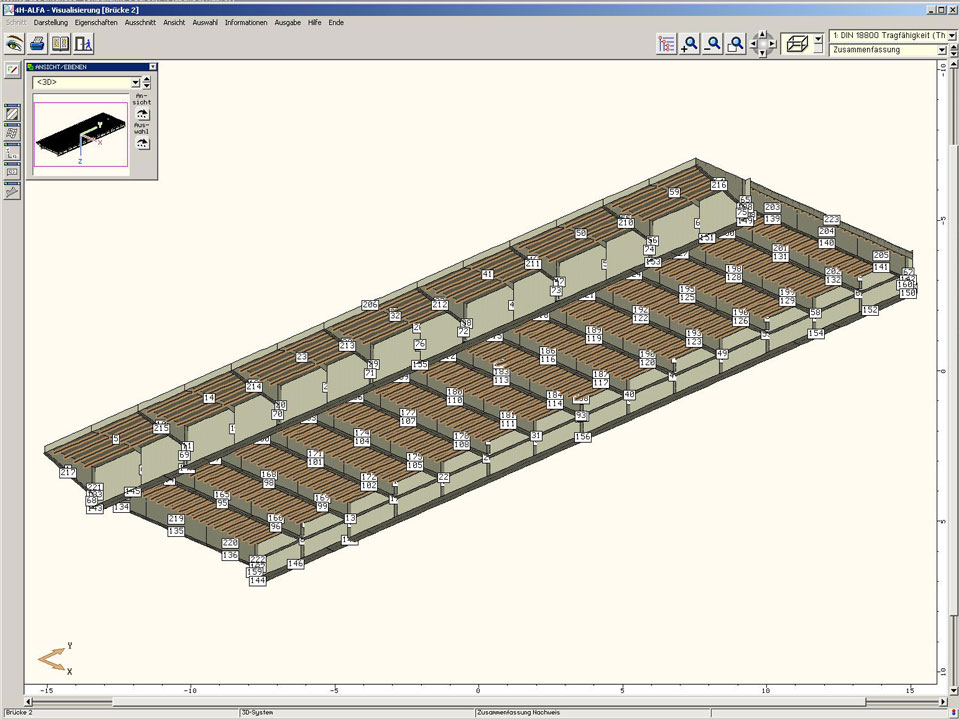
Task: Toggle the pencil icon at left sidebar top
Action: [x=12, y=69]
